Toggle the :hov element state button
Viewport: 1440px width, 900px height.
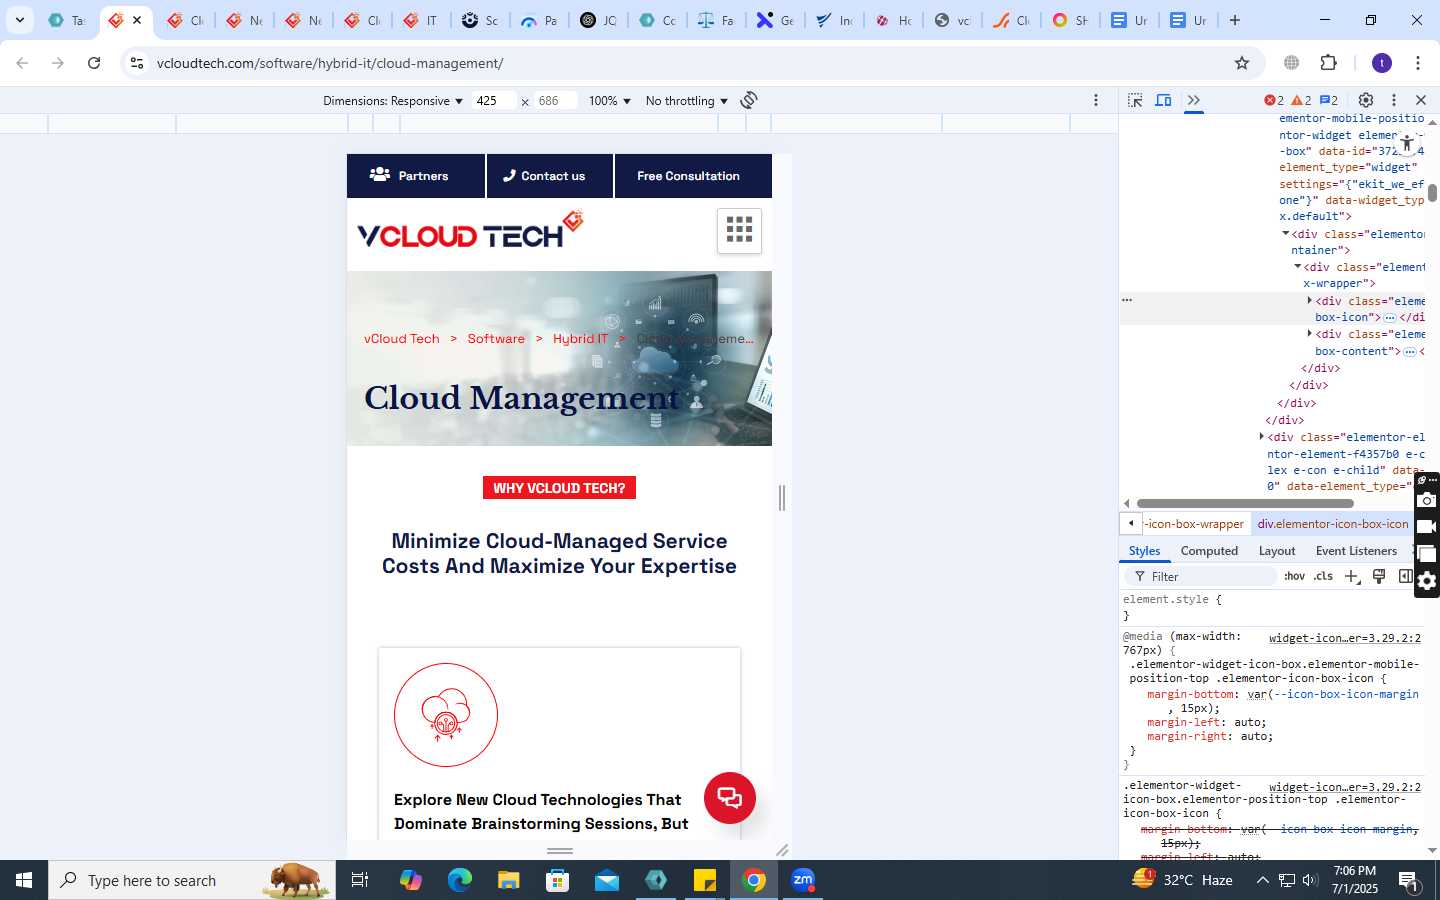coord(1294,577)
